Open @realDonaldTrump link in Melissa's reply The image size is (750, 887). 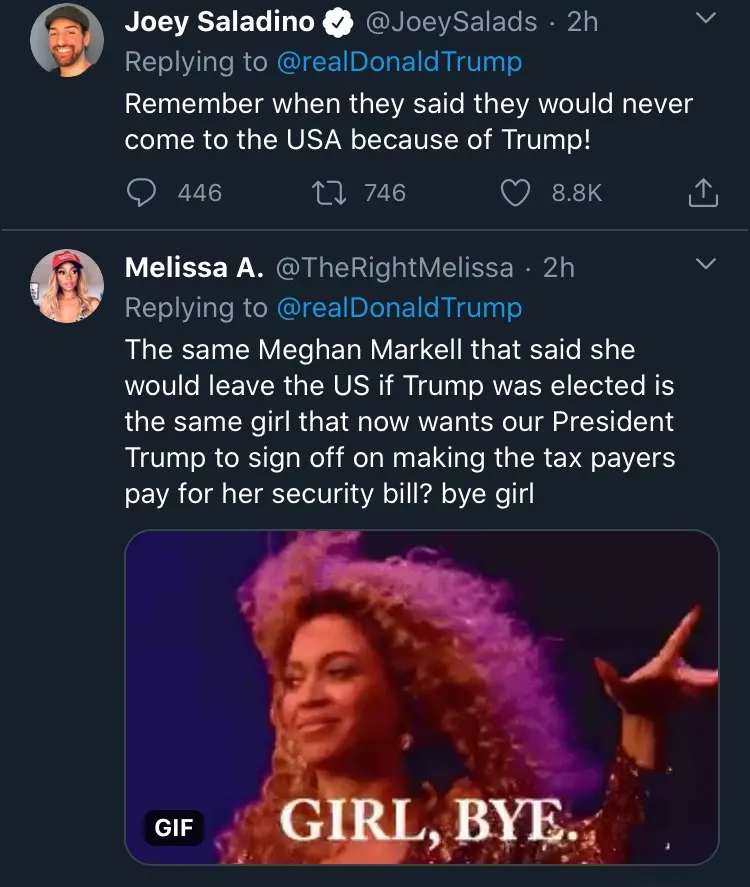point(400,308)
